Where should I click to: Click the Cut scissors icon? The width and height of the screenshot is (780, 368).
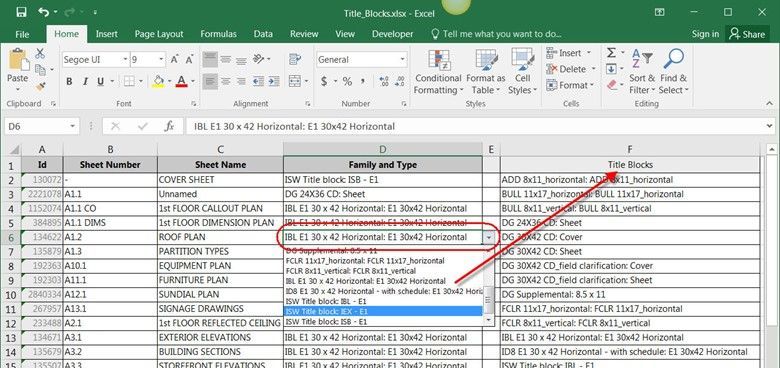[40, 54]
